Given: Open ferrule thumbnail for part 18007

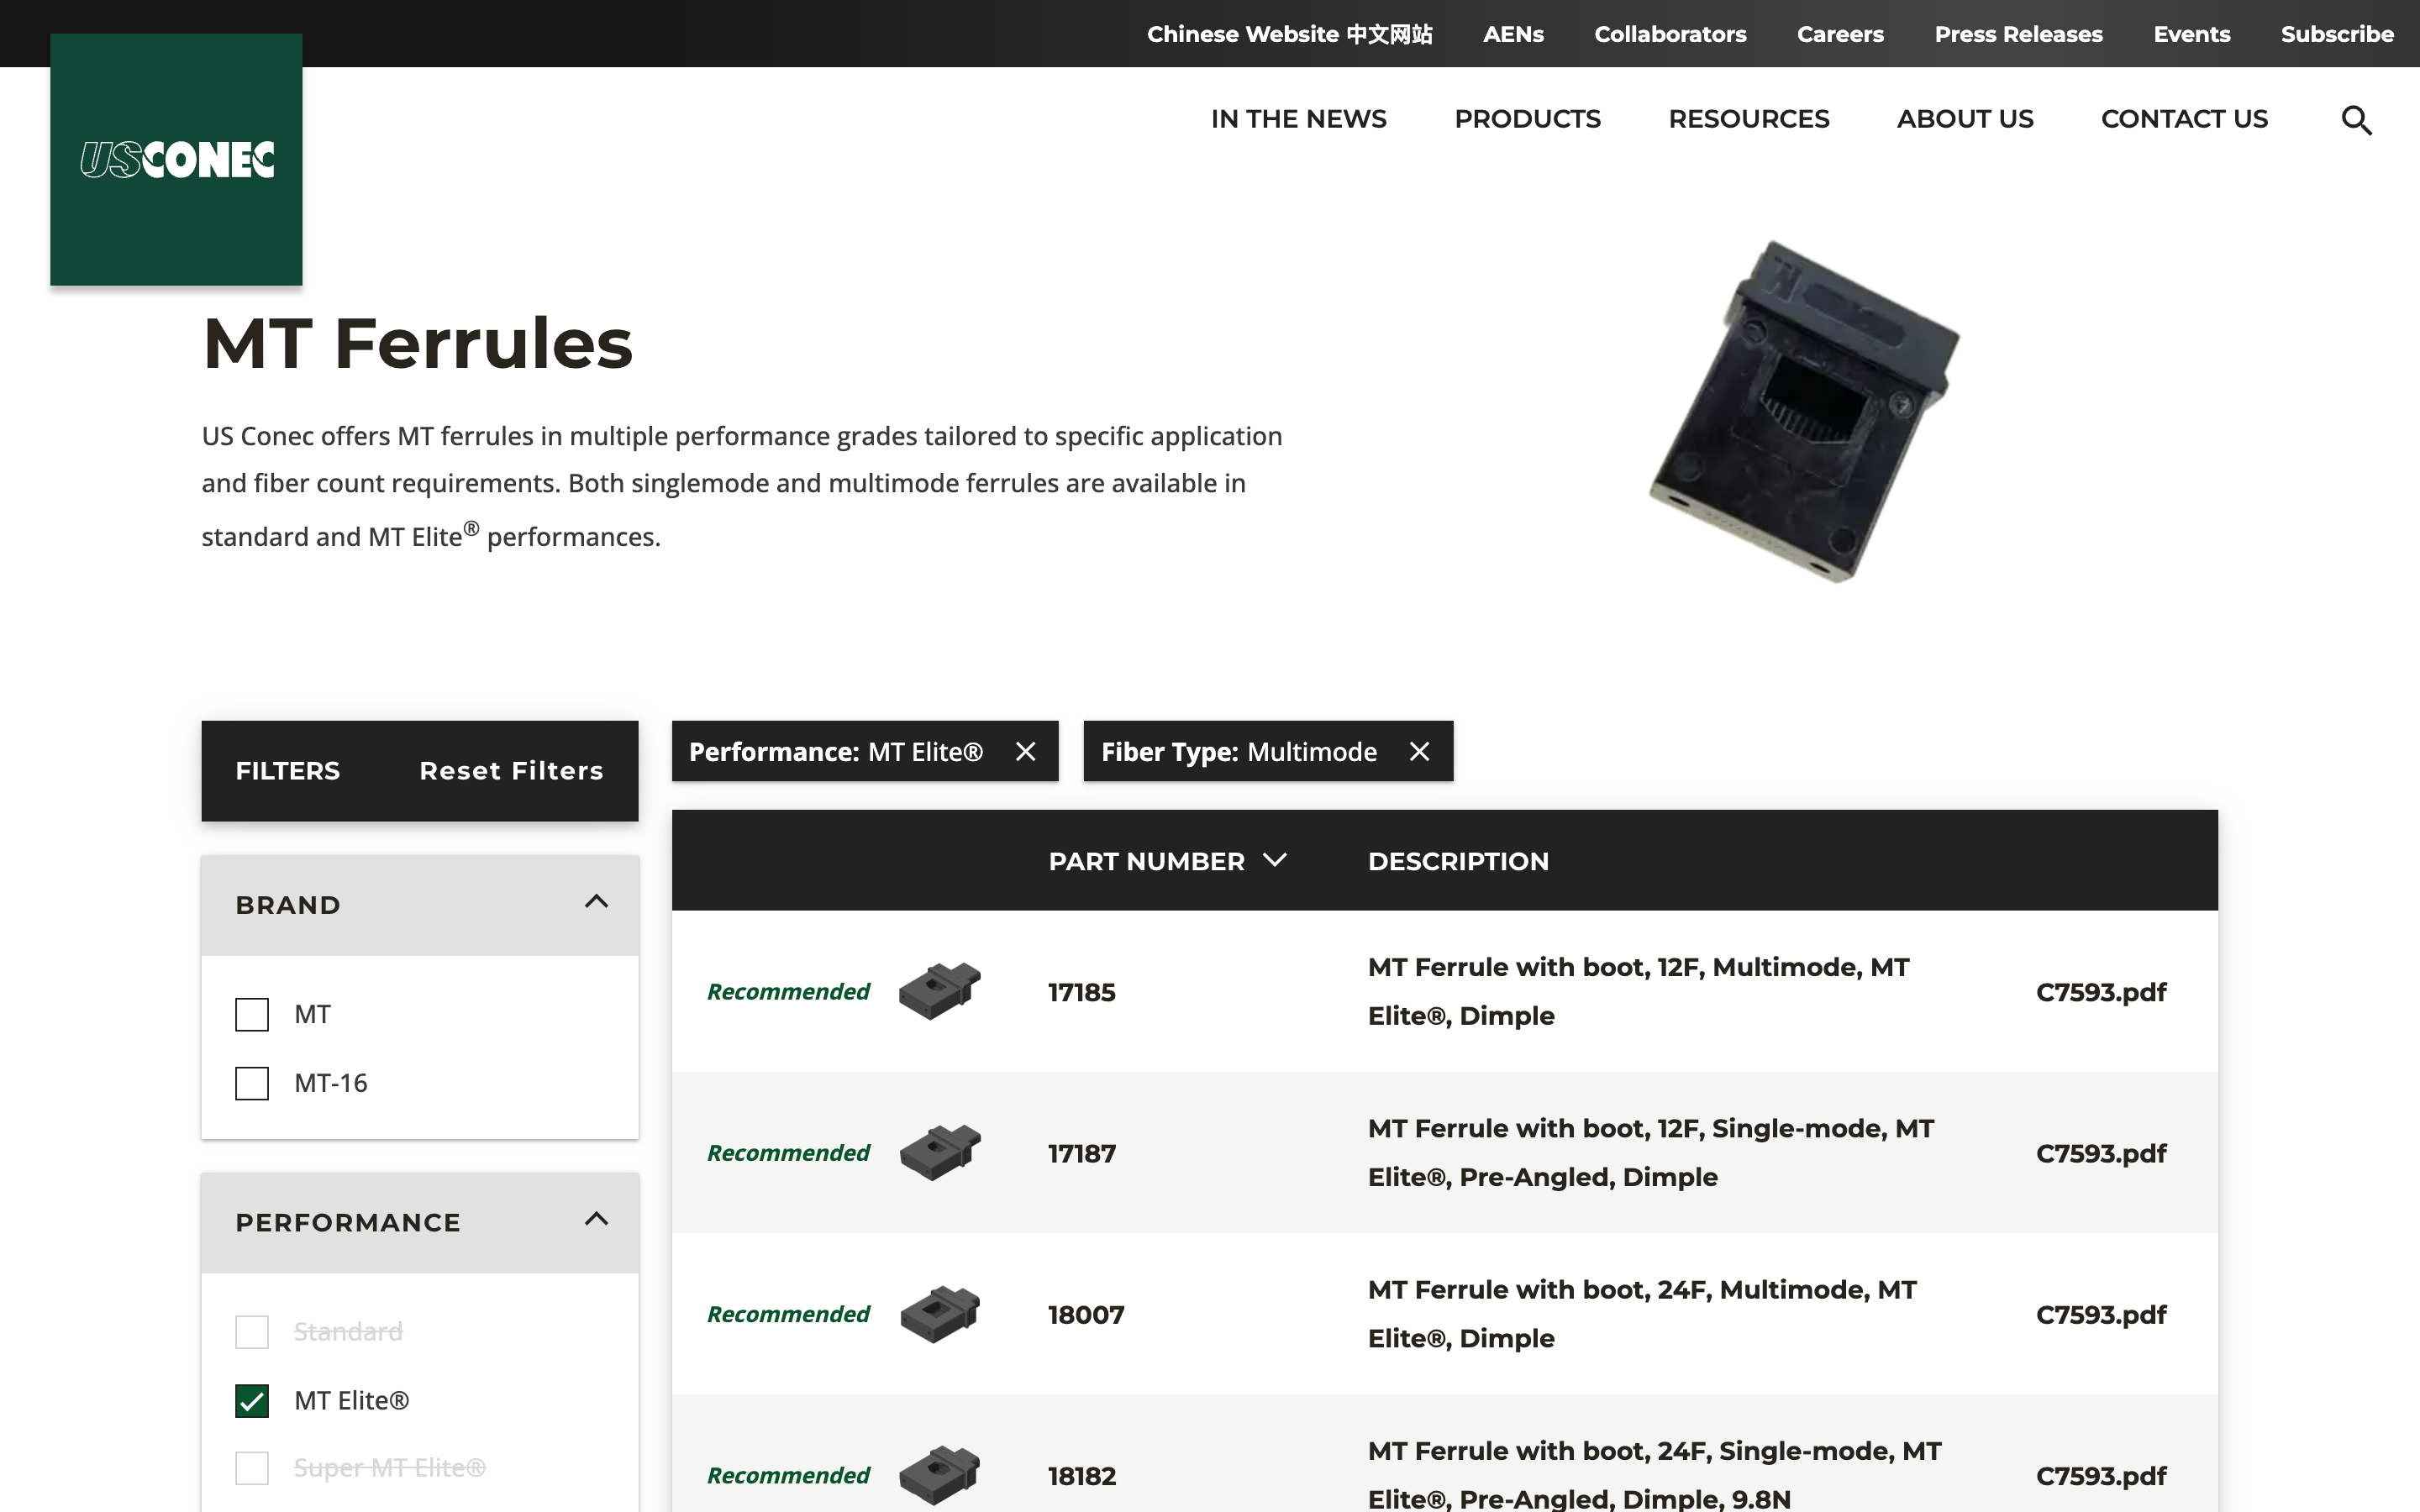Looking at the screenshot, I should pos(939,1314).
